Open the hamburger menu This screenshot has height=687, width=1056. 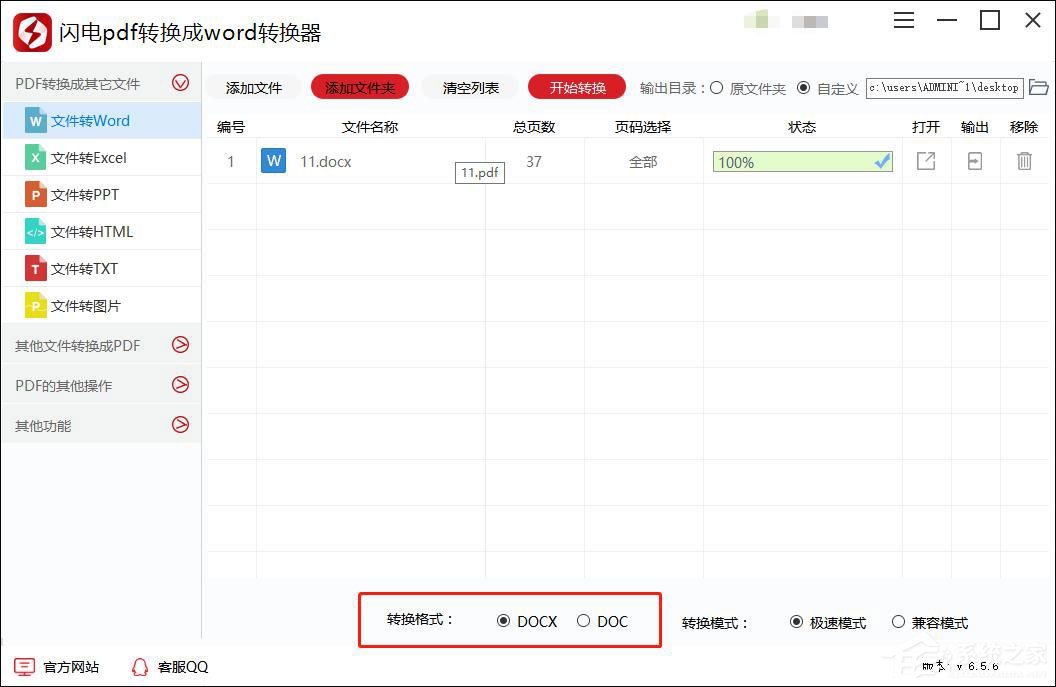click(903, 19)
